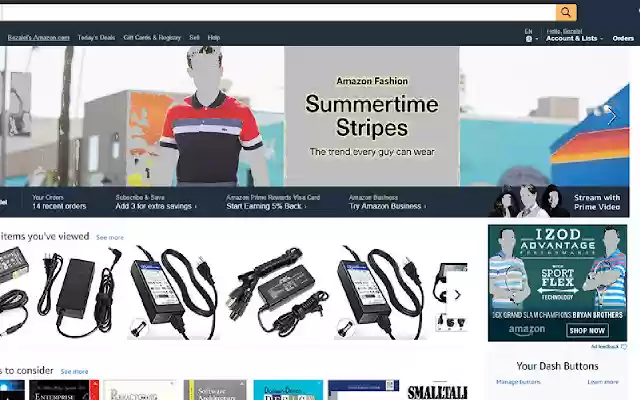This screenshot has width=640, height=400.
Task: Open the EN language globe selector
Action: tap(531, 36)
